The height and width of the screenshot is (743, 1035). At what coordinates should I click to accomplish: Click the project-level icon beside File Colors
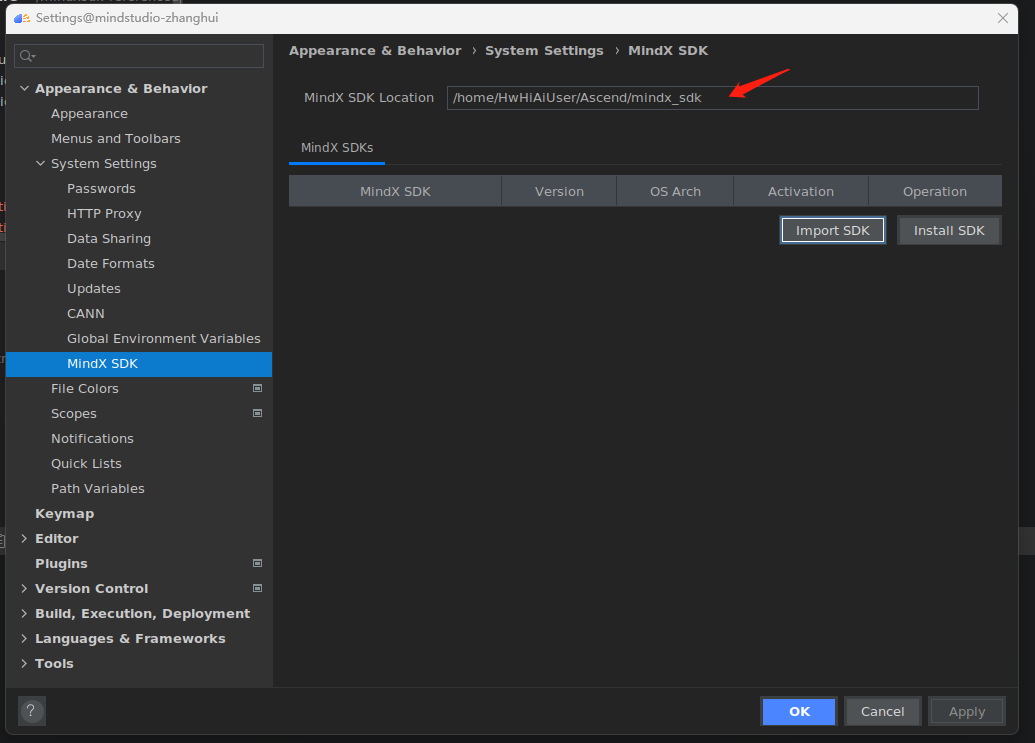coord(257,389)
